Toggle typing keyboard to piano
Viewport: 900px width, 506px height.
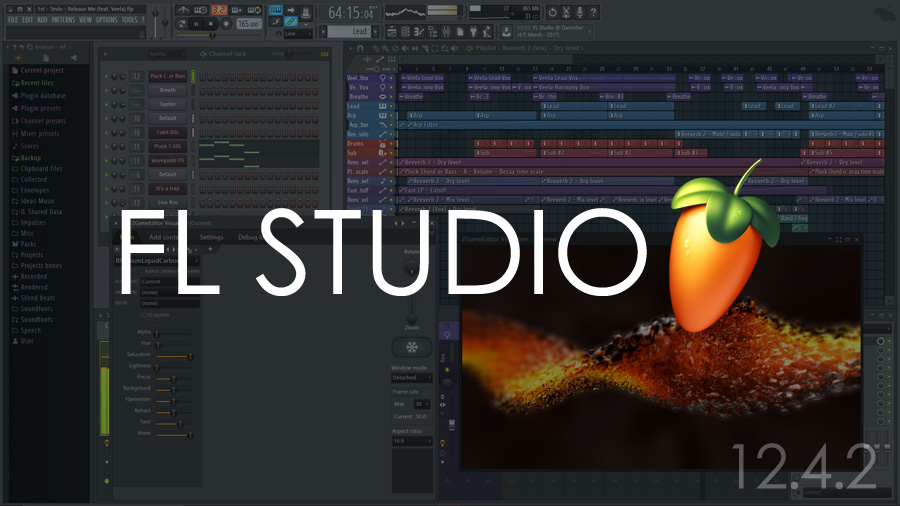tap(276, 10)
